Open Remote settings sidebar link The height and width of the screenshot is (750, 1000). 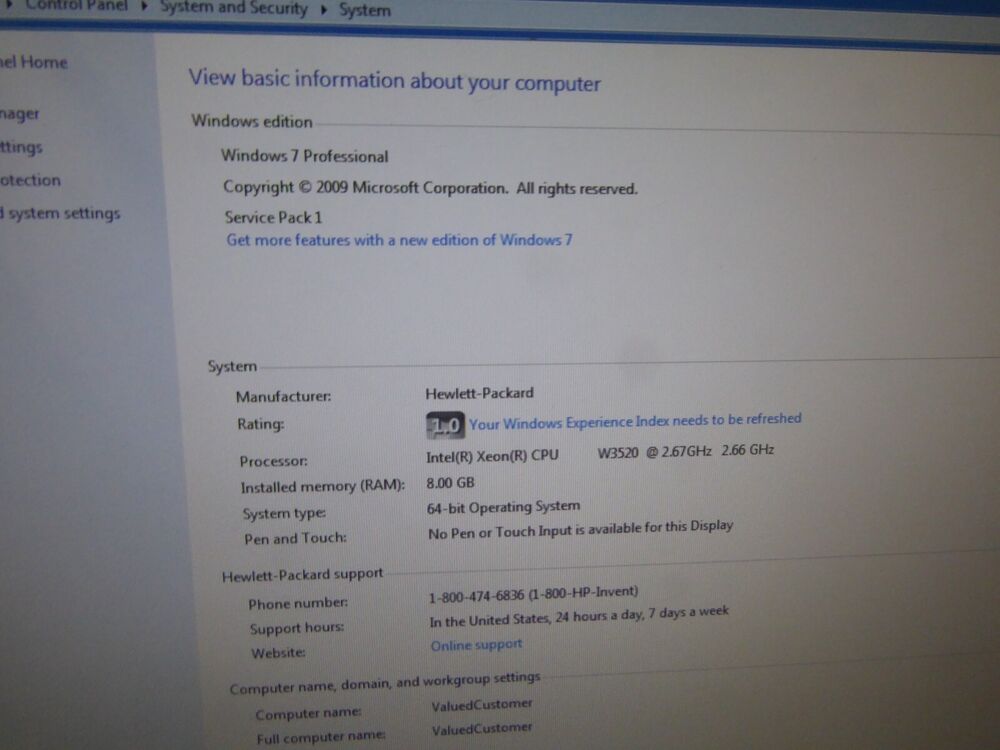click(21, 147)
